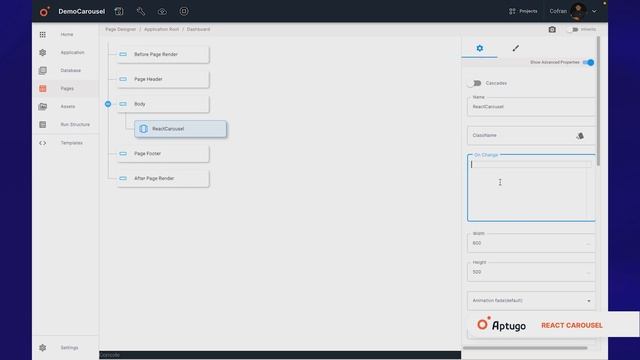Select the ReactCarousel node

tap(180, 129)
